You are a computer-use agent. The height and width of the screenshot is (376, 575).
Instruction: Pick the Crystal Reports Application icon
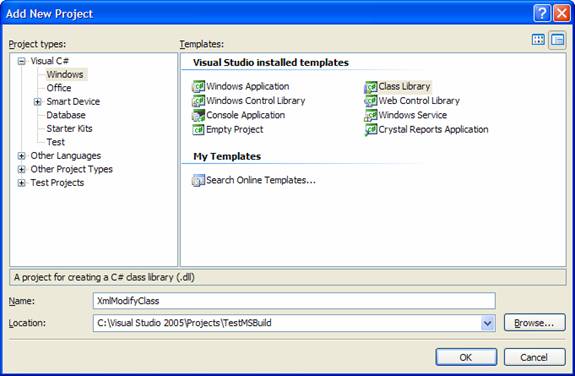click(x=371, y=129)
